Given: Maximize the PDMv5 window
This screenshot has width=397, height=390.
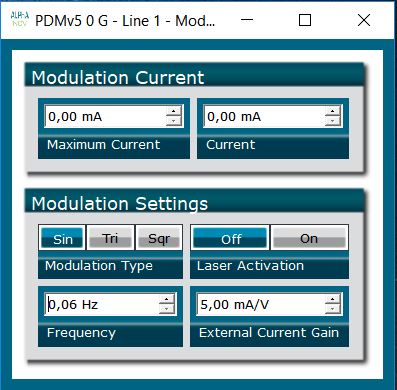Looking at the screenshot, I should pyautogui.click(x=305, y=20).
